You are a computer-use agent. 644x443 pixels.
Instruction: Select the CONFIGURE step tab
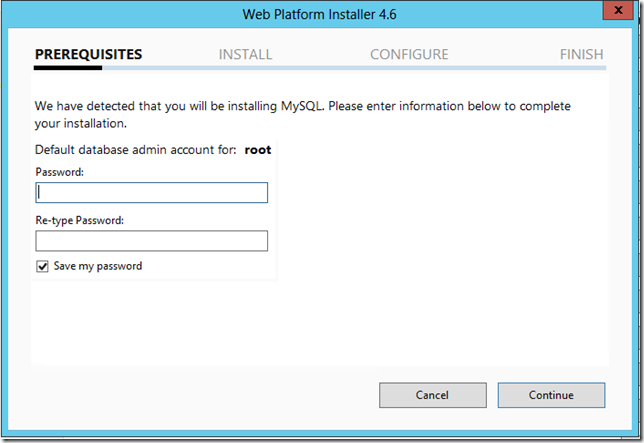click(409, 54)
